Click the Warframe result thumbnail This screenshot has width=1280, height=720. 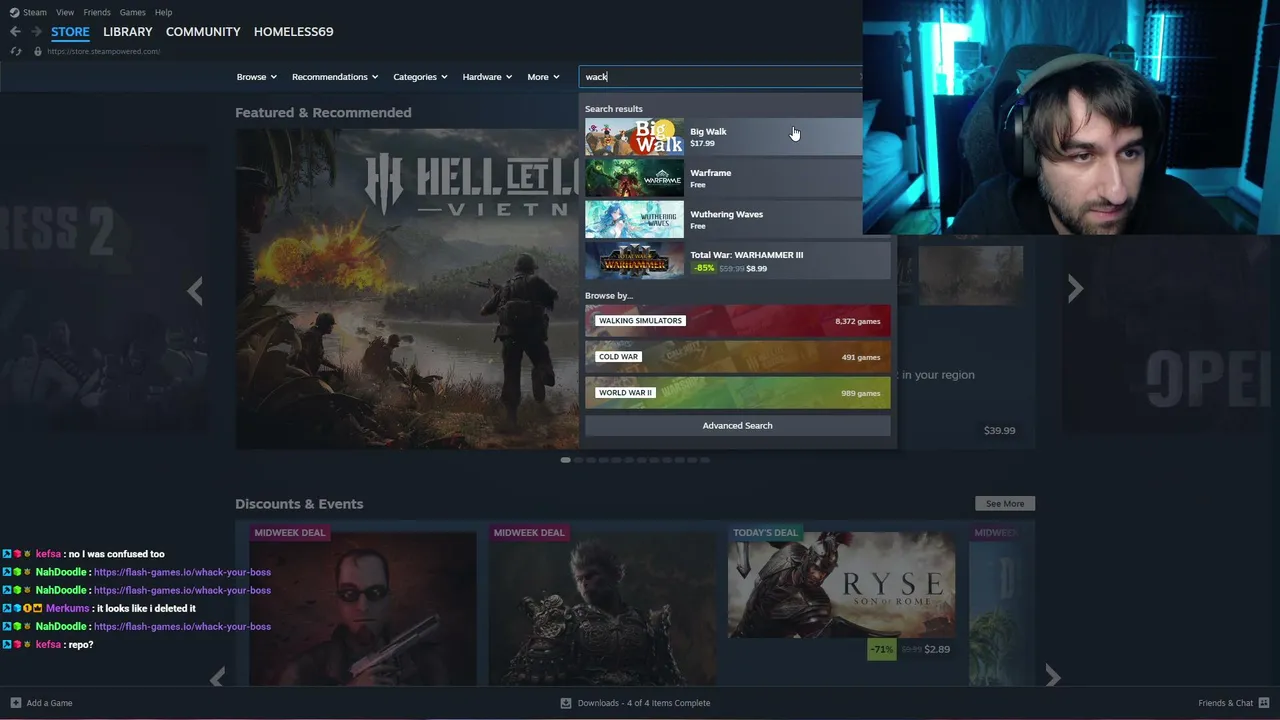coord(634,178)
